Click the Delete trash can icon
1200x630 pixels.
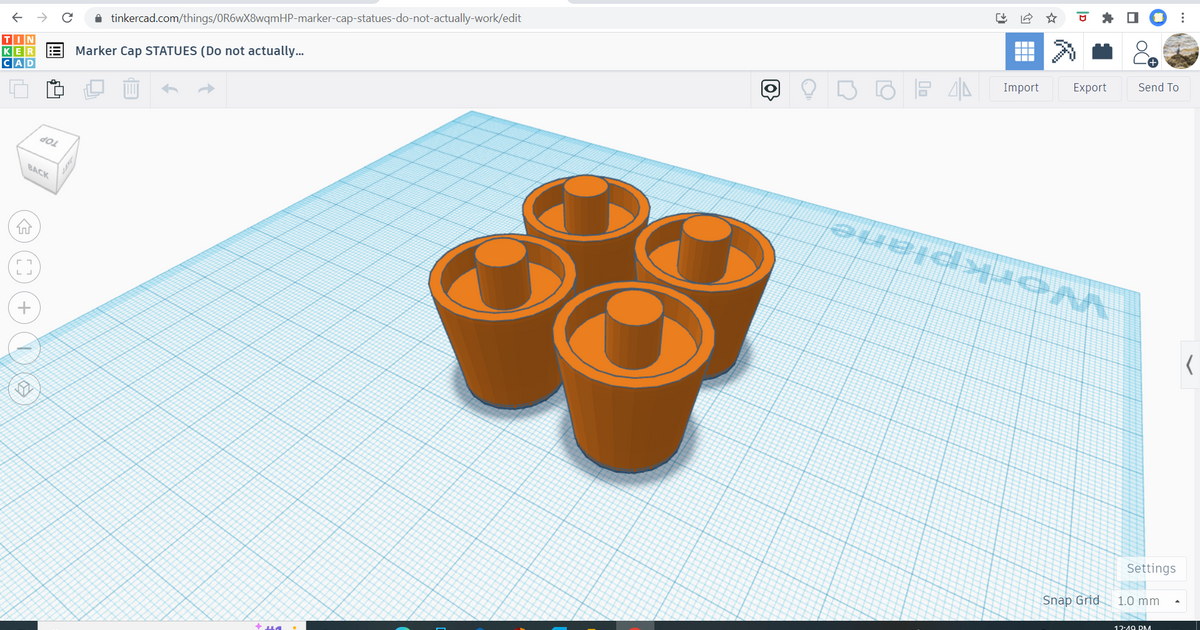click(130, 90)
